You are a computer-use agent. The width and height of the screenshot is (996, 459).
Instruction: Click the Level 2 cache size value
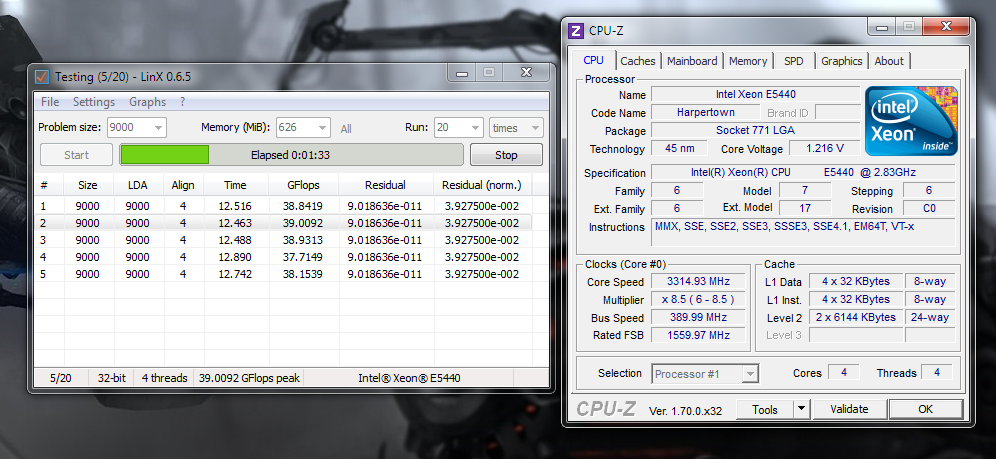(x=856, y=317)
